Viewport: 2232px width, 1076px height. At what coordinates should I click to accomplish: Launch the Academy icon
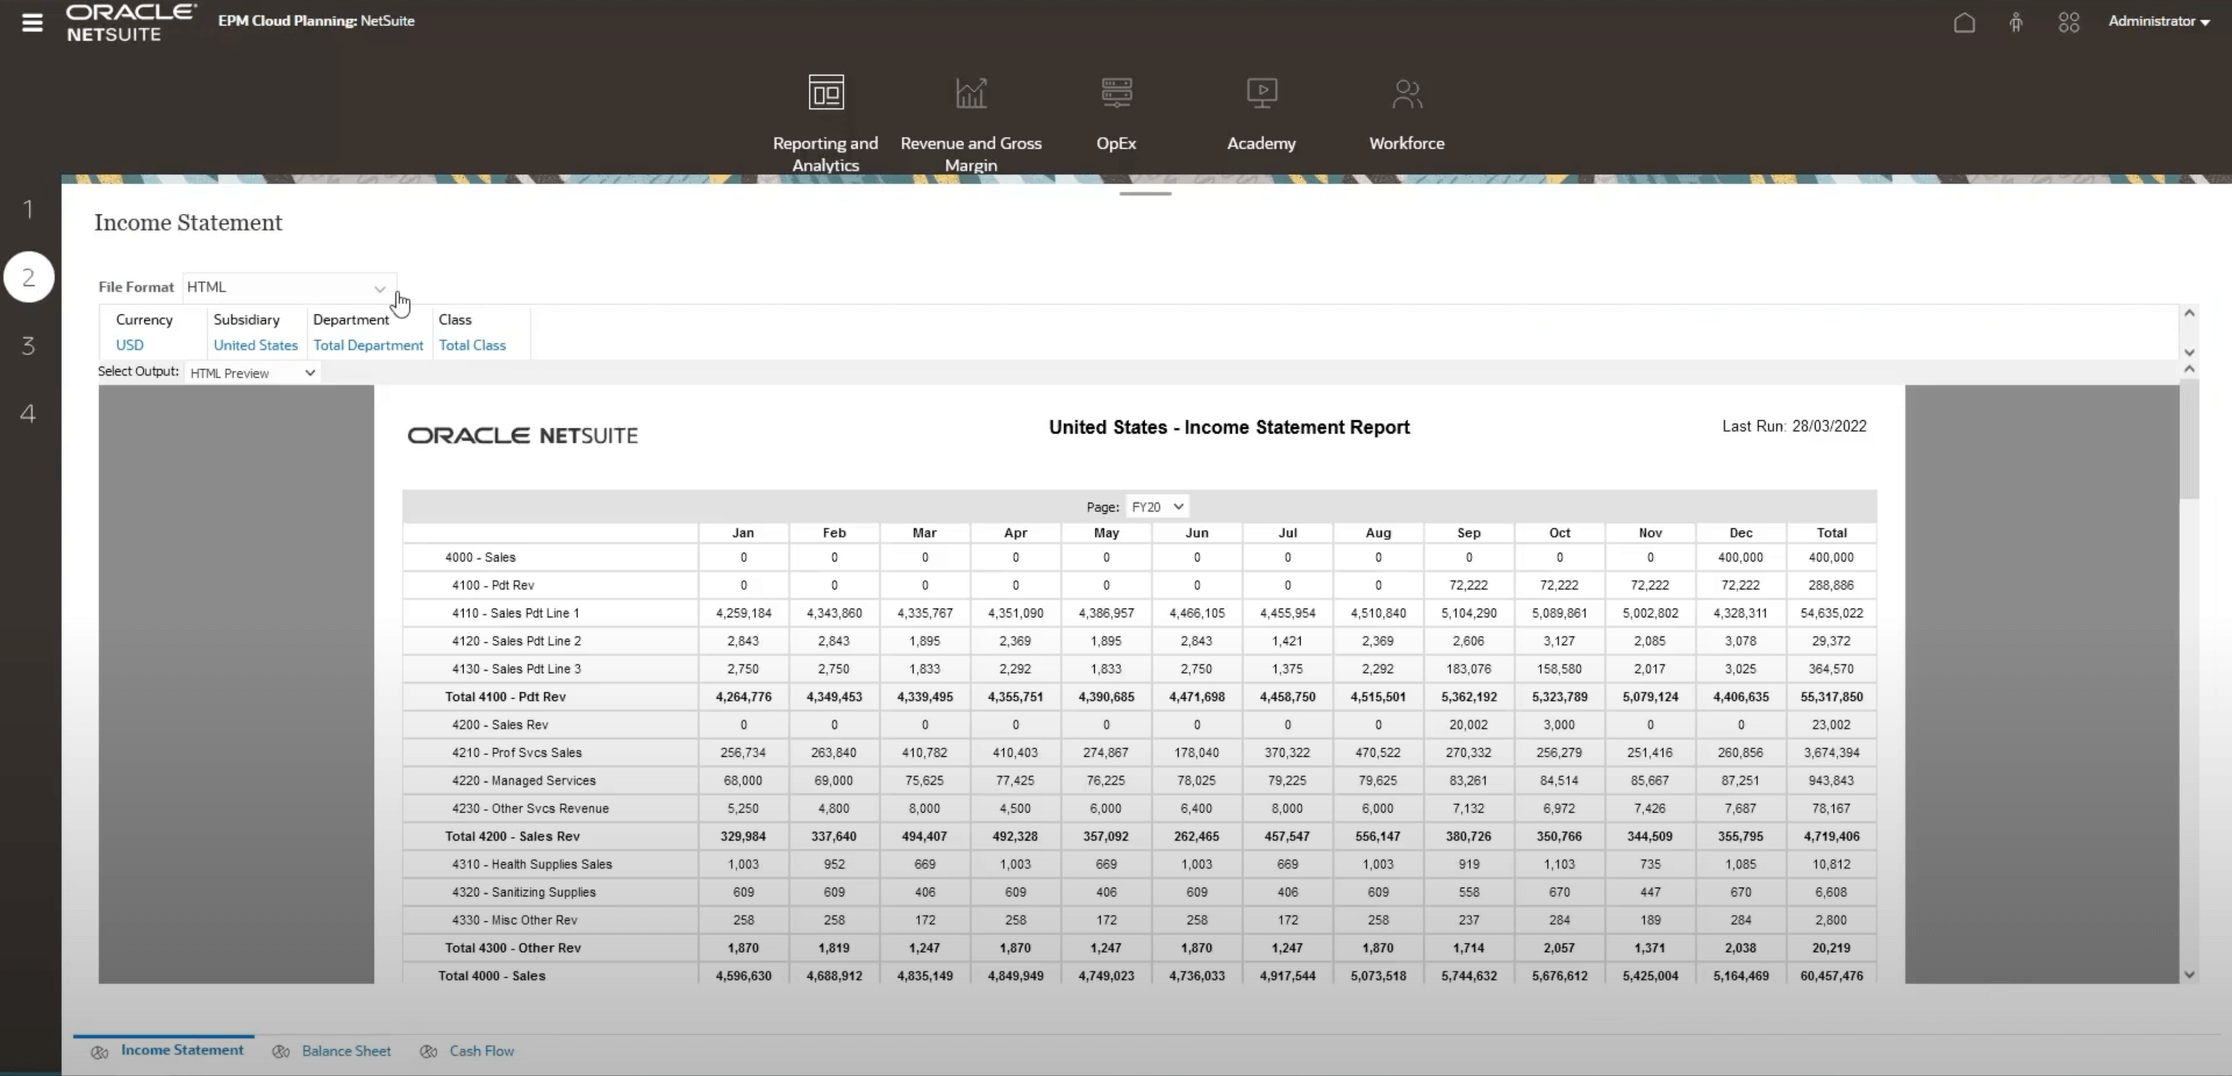1261,94
